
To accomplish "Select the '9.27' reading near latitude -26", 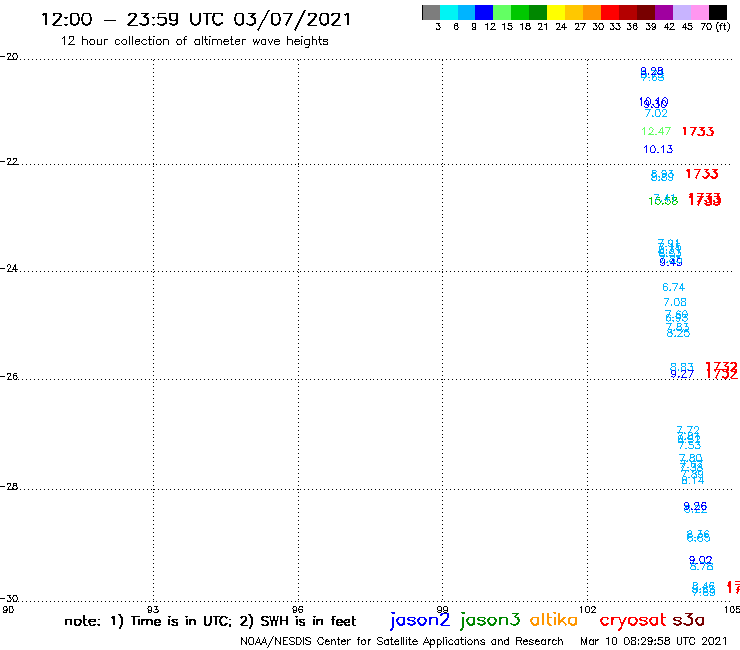I will point(682,375).
